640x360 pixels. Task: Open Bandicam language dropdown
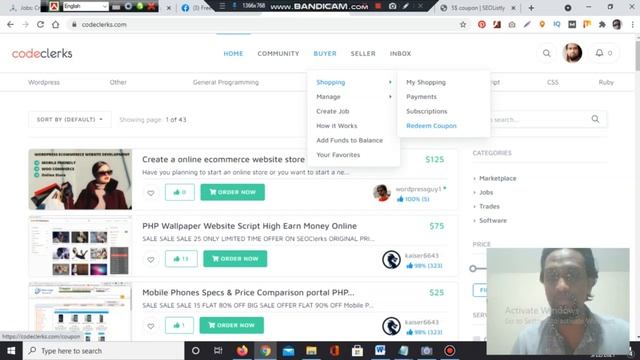(86, 6)
